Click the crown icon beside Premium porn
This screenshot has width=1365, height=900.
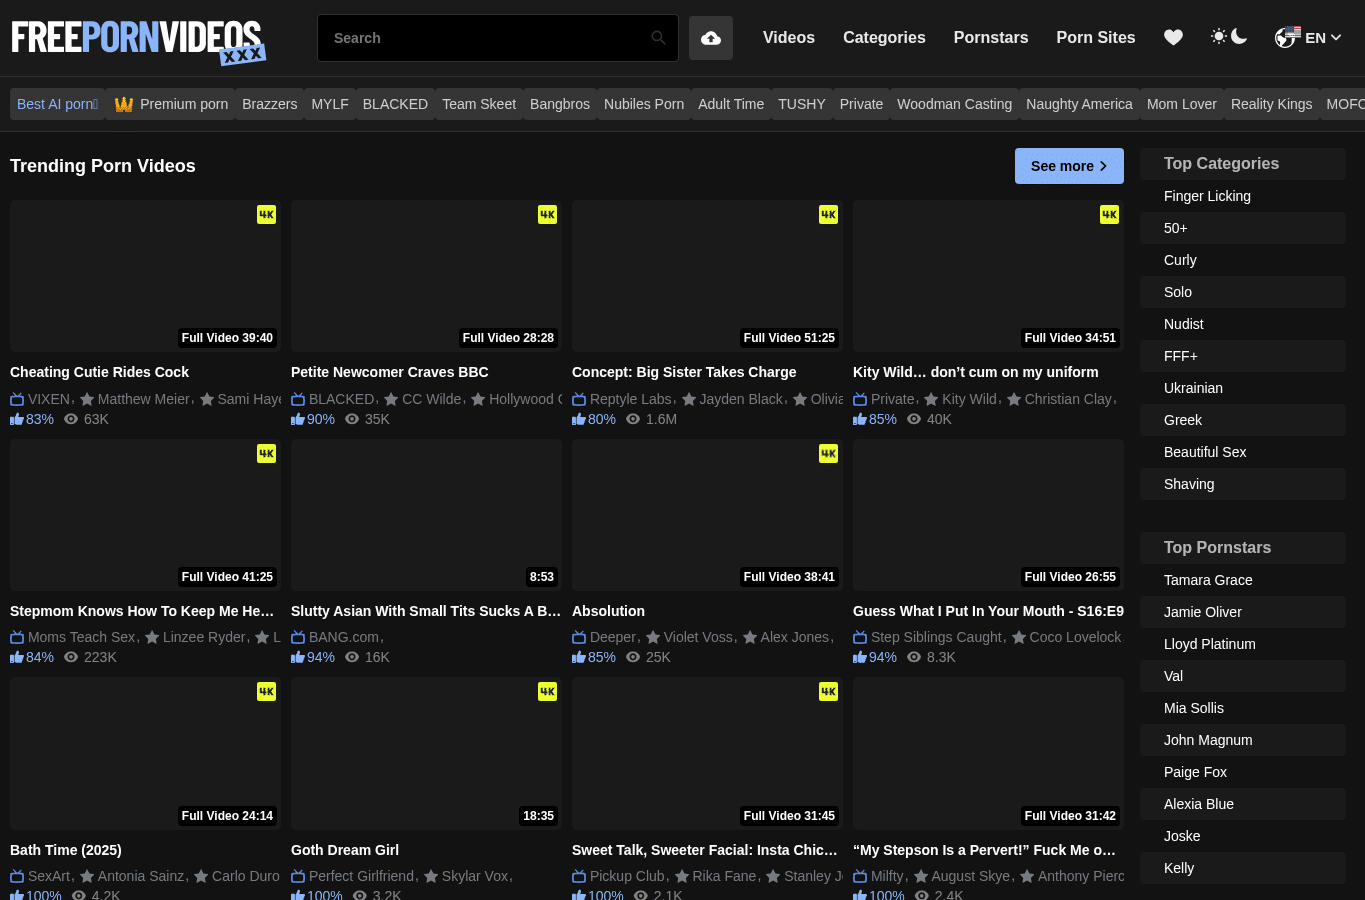click(124, 104)
